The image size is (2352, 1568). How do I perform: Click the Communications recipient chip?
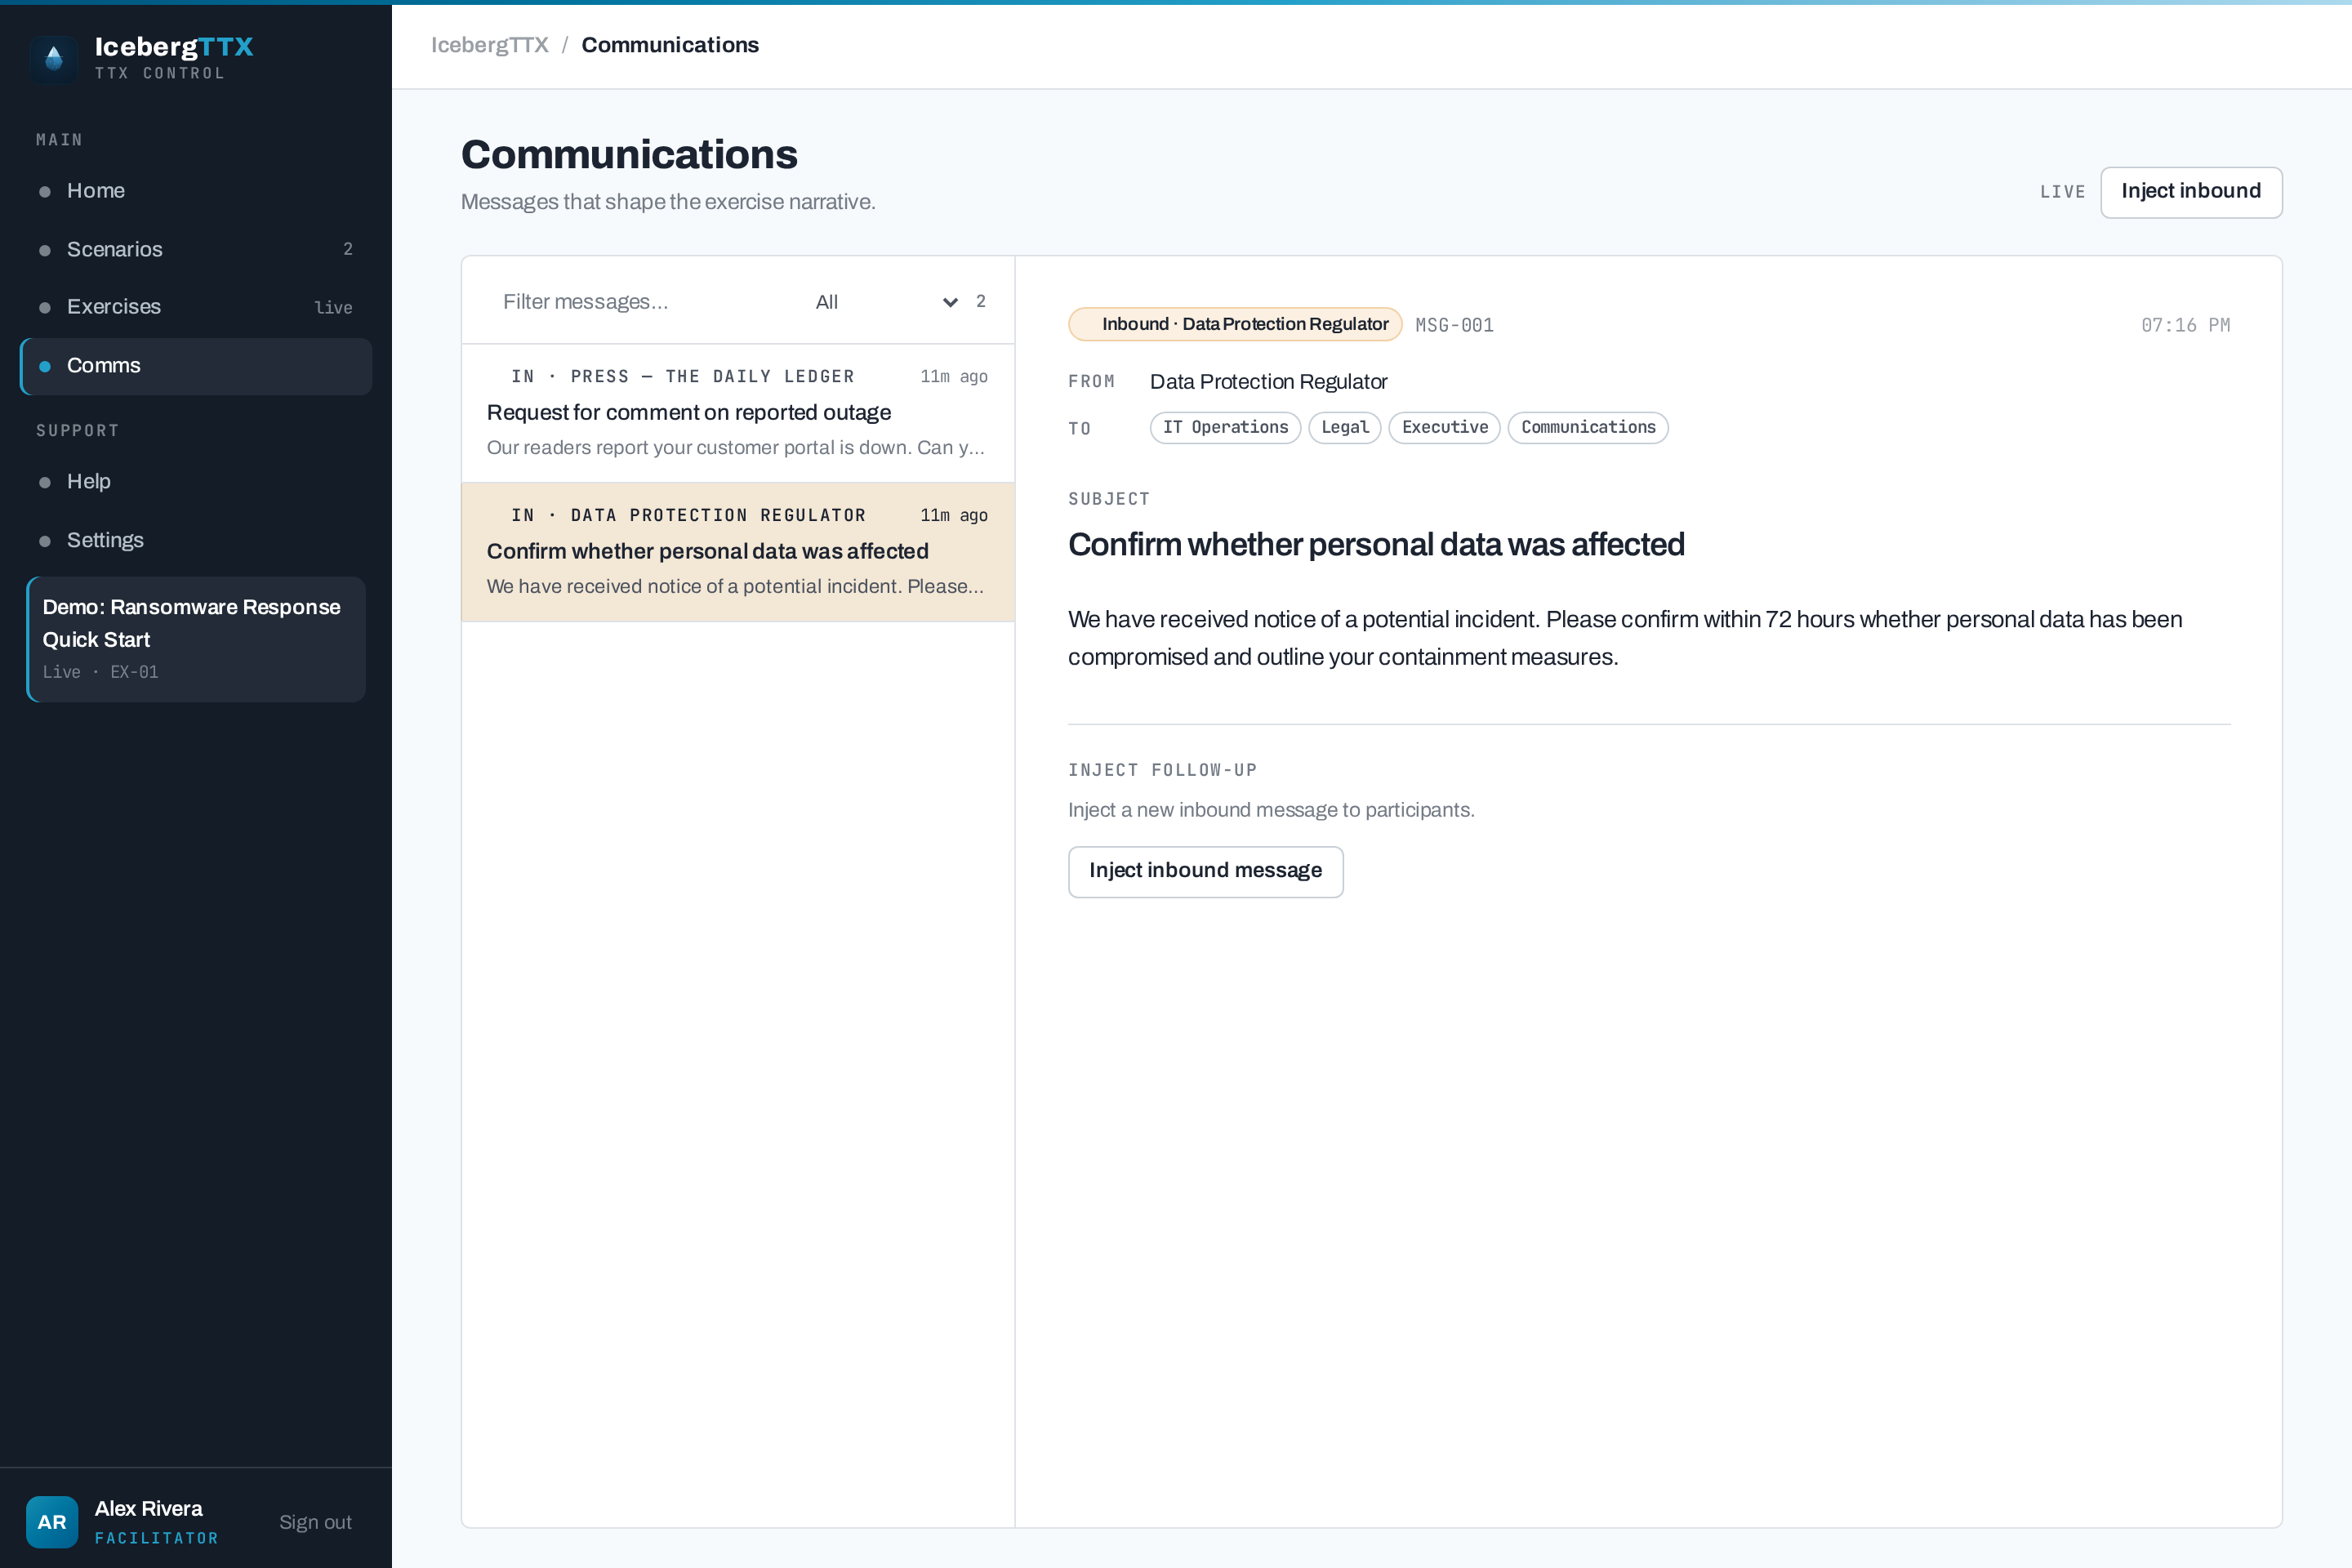(x=1588, y=427)
